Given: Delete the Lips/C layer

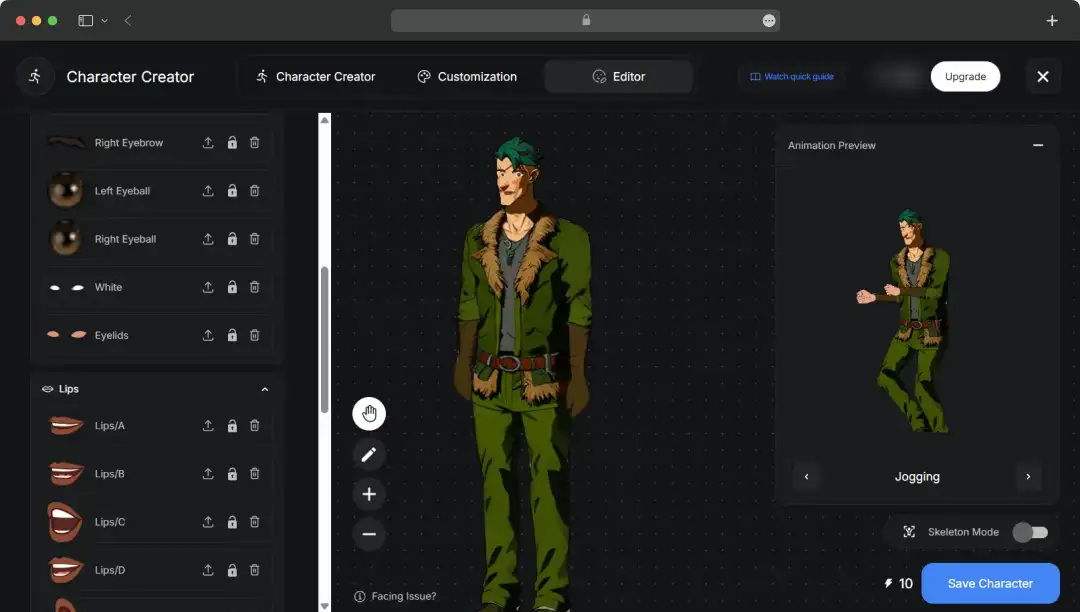Looking at the screenshot, I should 255,521.
